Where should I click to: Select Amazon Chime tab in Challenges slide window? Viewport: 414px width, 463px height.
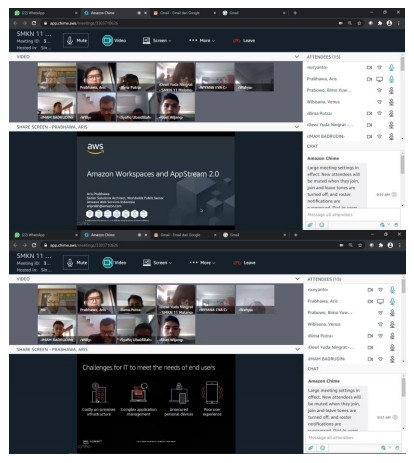point(115,235)
